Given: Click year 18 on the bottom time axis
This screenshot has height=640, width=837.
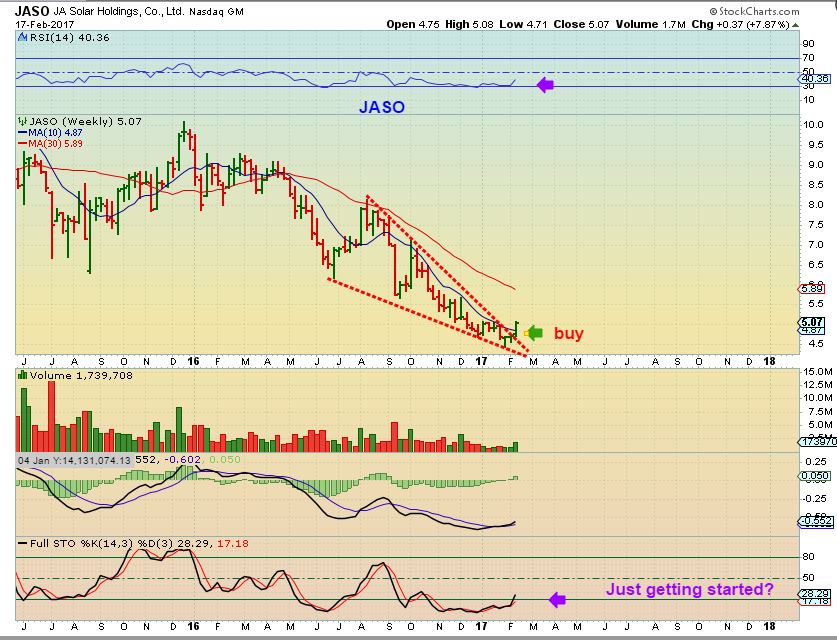Looking at the screenshot, I should tap(769, 626).
